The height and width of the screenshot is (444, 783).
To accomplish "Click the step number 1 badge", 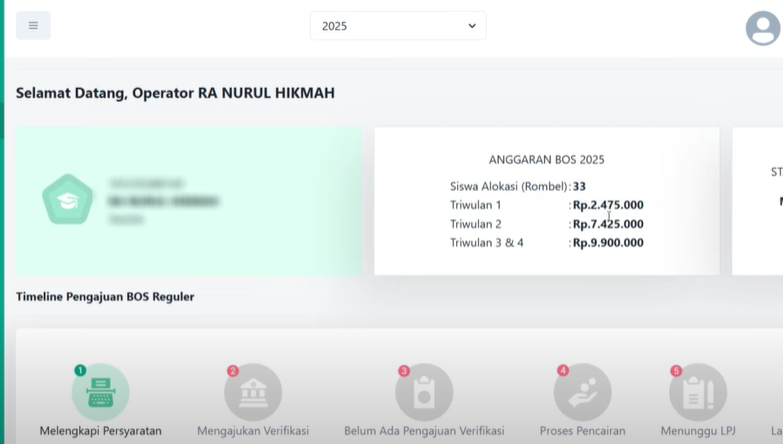I will click(80, 371).
